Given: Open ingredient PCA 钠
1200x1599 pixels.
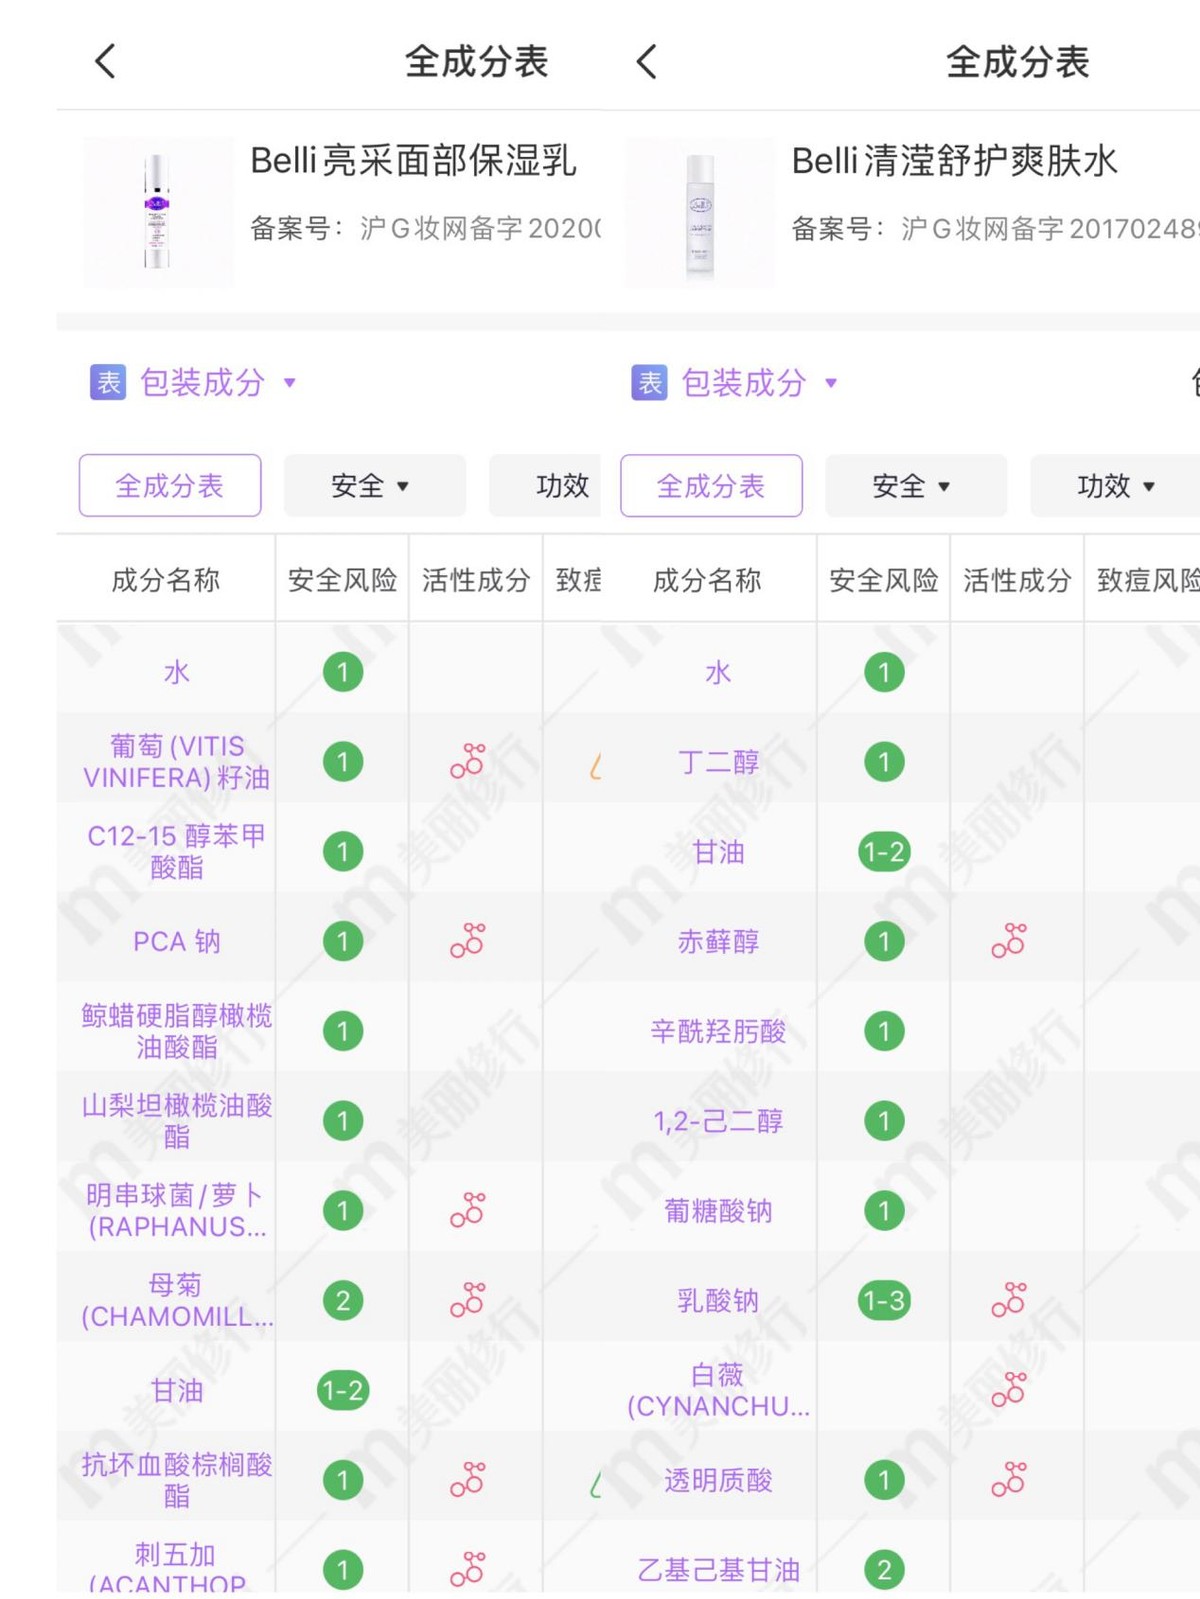Looking at the screenshot, I should [177, 942].
